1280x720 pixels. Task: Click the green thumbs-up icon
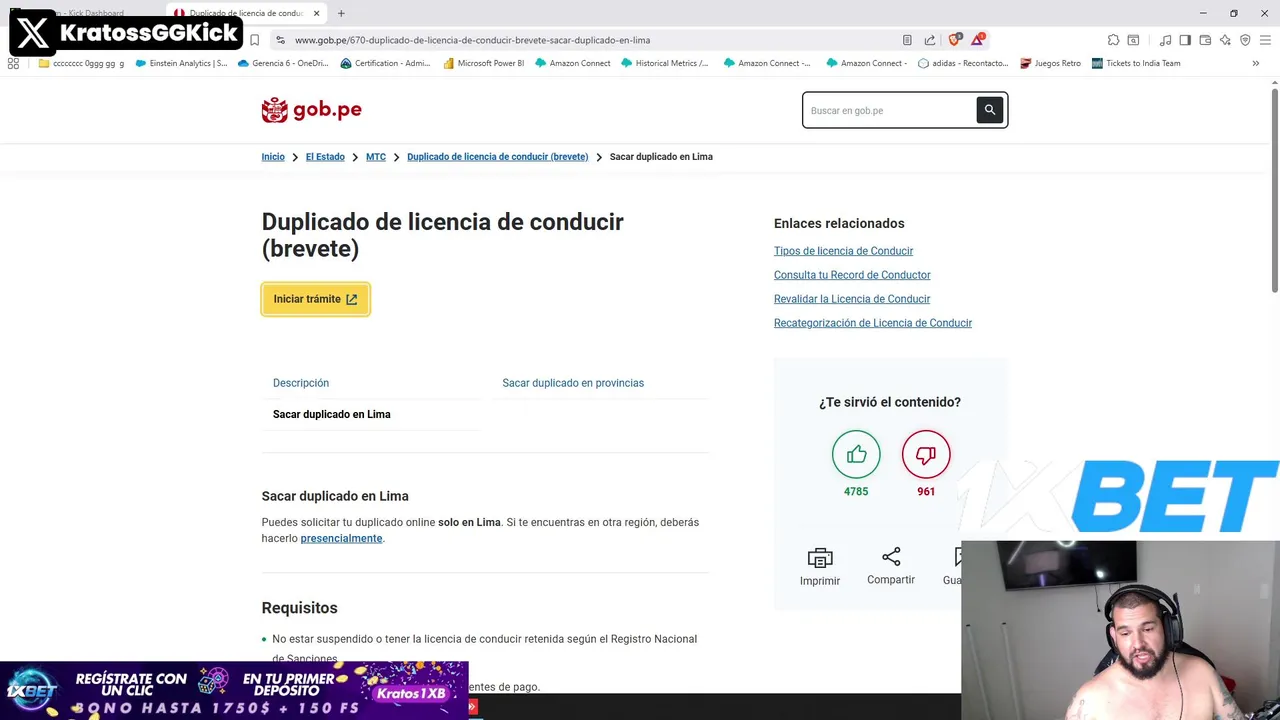(x=856, y=455)
